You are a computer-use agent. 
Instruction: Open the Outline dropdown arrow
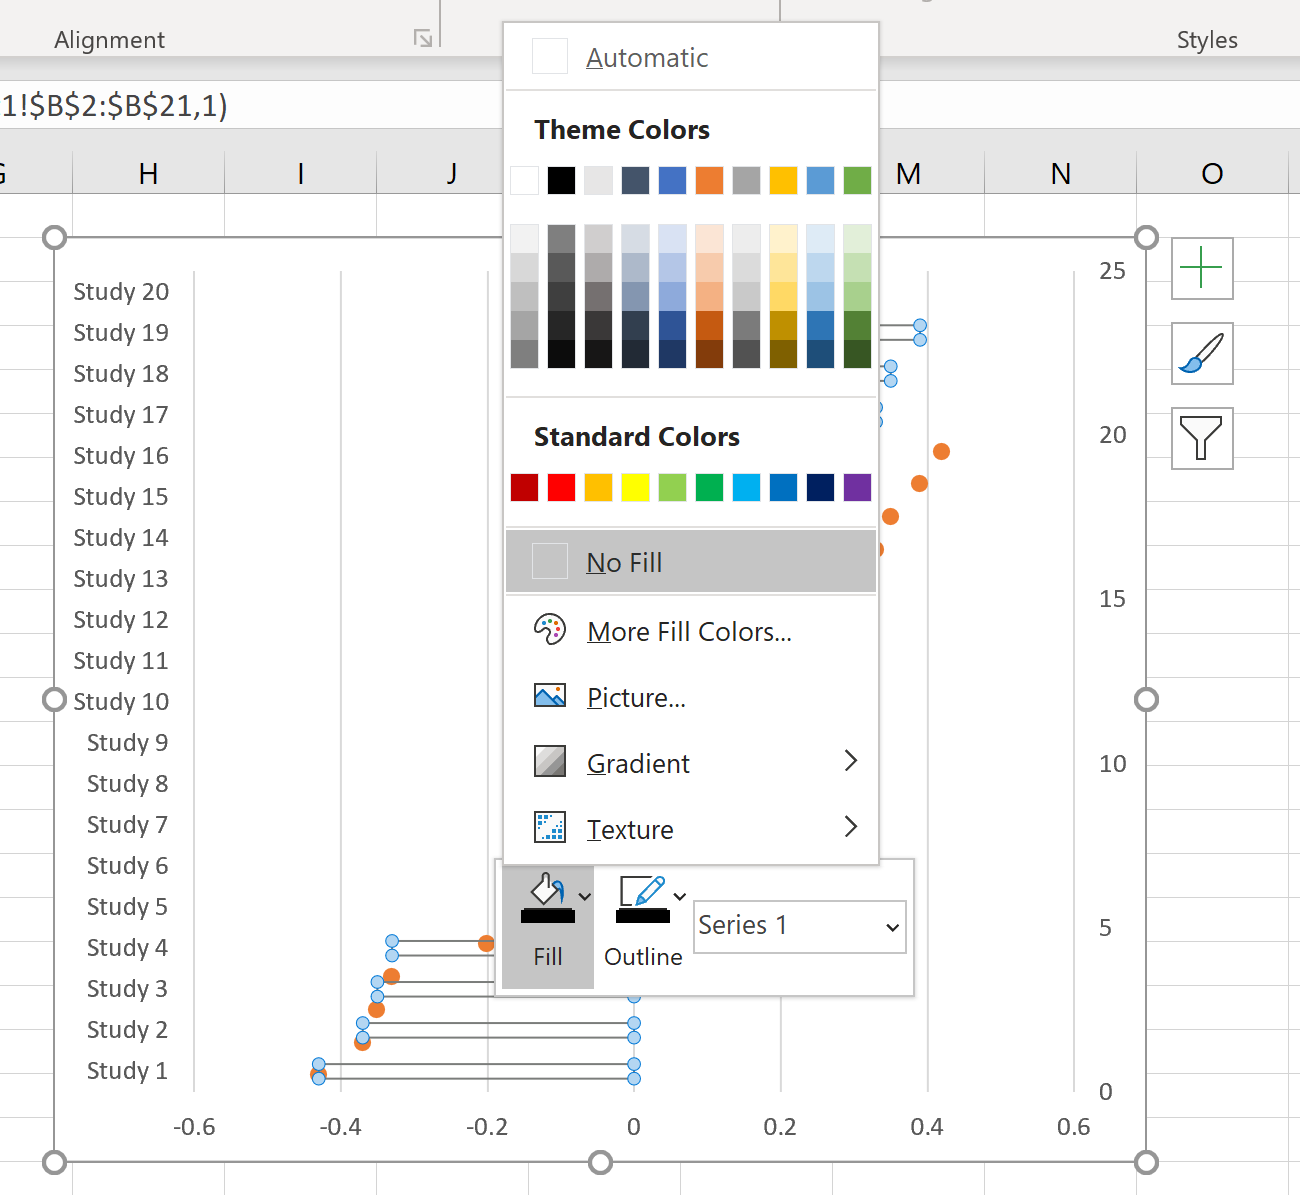[680, 895]
